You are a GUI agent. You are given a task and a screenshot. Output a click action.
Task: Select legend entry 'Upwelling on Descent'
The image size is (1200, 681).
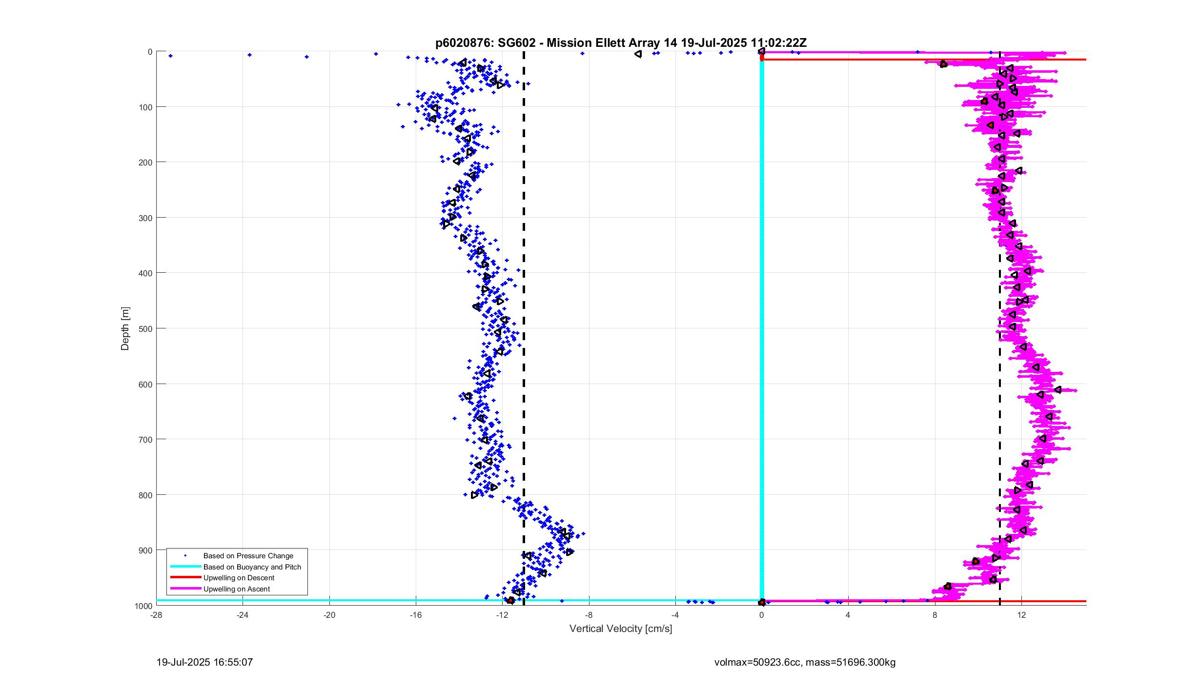coord(238,578)
